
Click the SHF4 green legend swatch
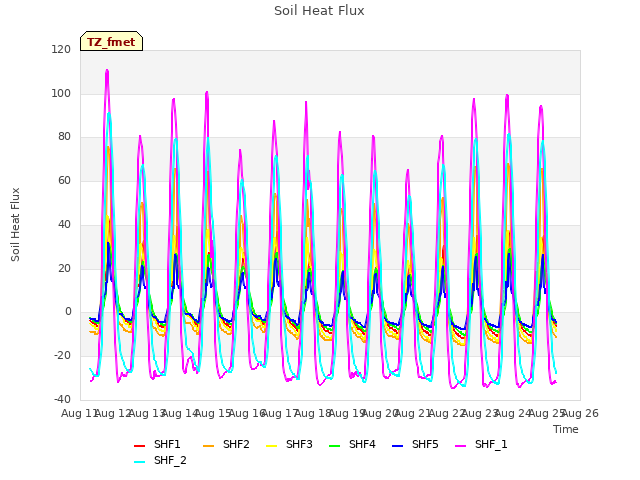pyautogui.click(x=334, y=446)
